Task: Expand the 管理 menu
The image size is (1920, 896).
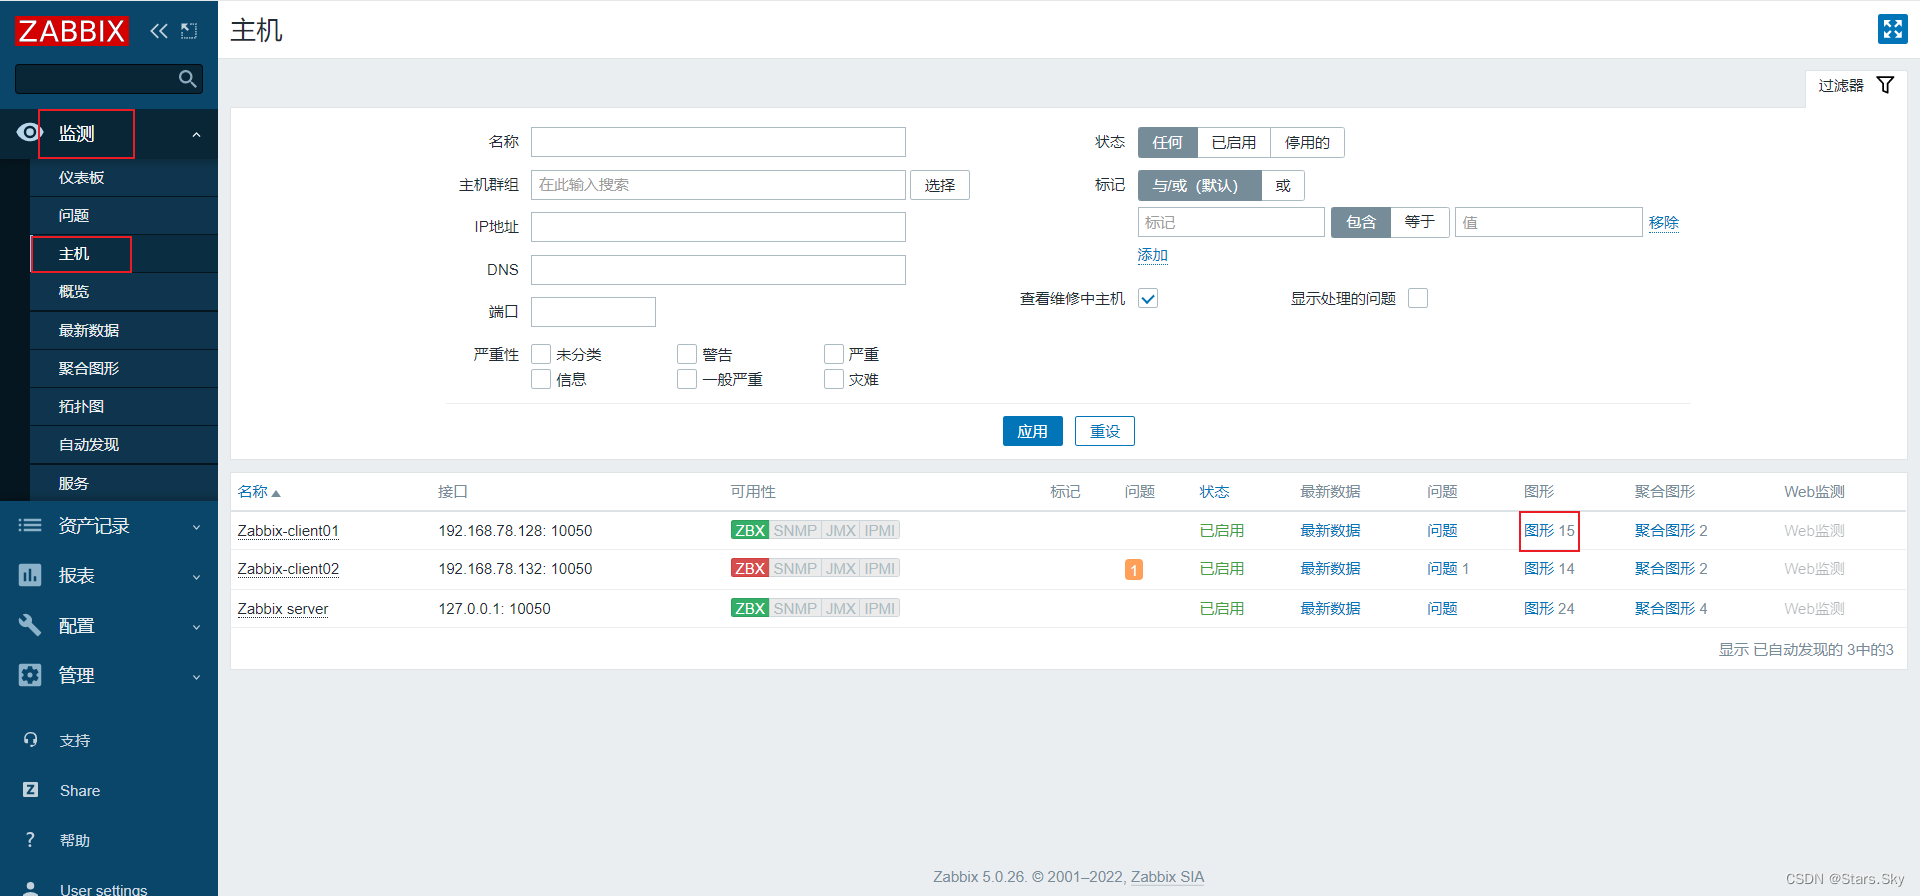Action: [x=196, y=677]
